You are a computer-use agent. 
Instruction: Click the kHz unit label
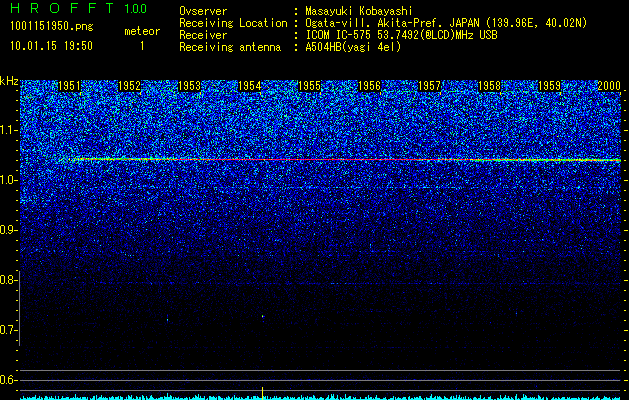coord(9,81)
